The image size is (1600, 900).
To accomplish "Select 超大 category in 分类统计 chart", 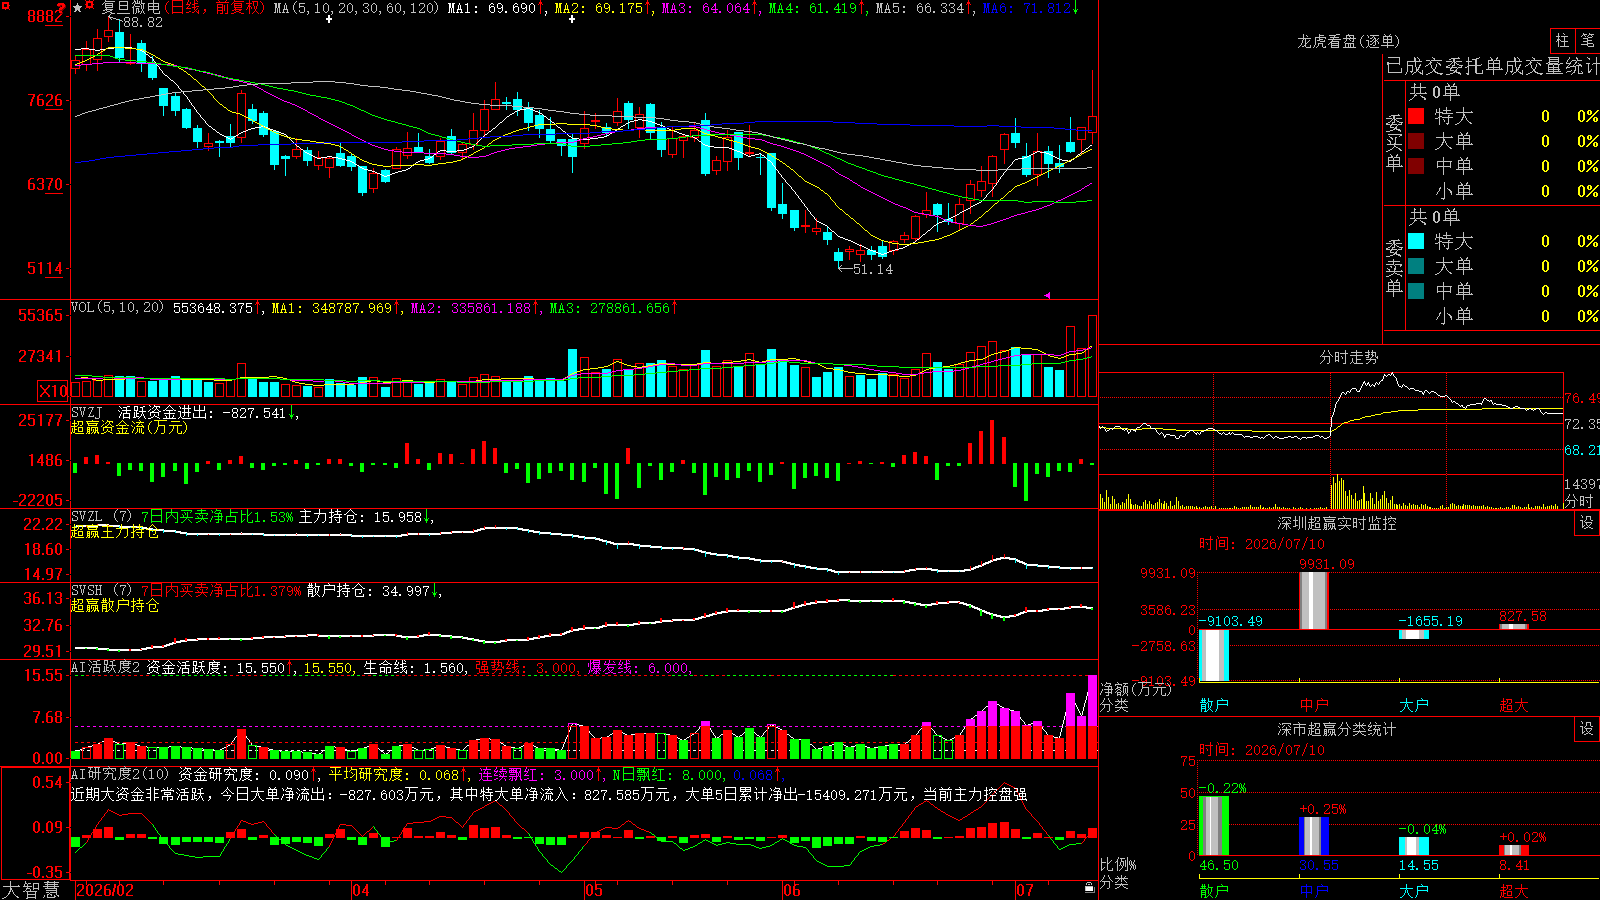I will 1513,890.
